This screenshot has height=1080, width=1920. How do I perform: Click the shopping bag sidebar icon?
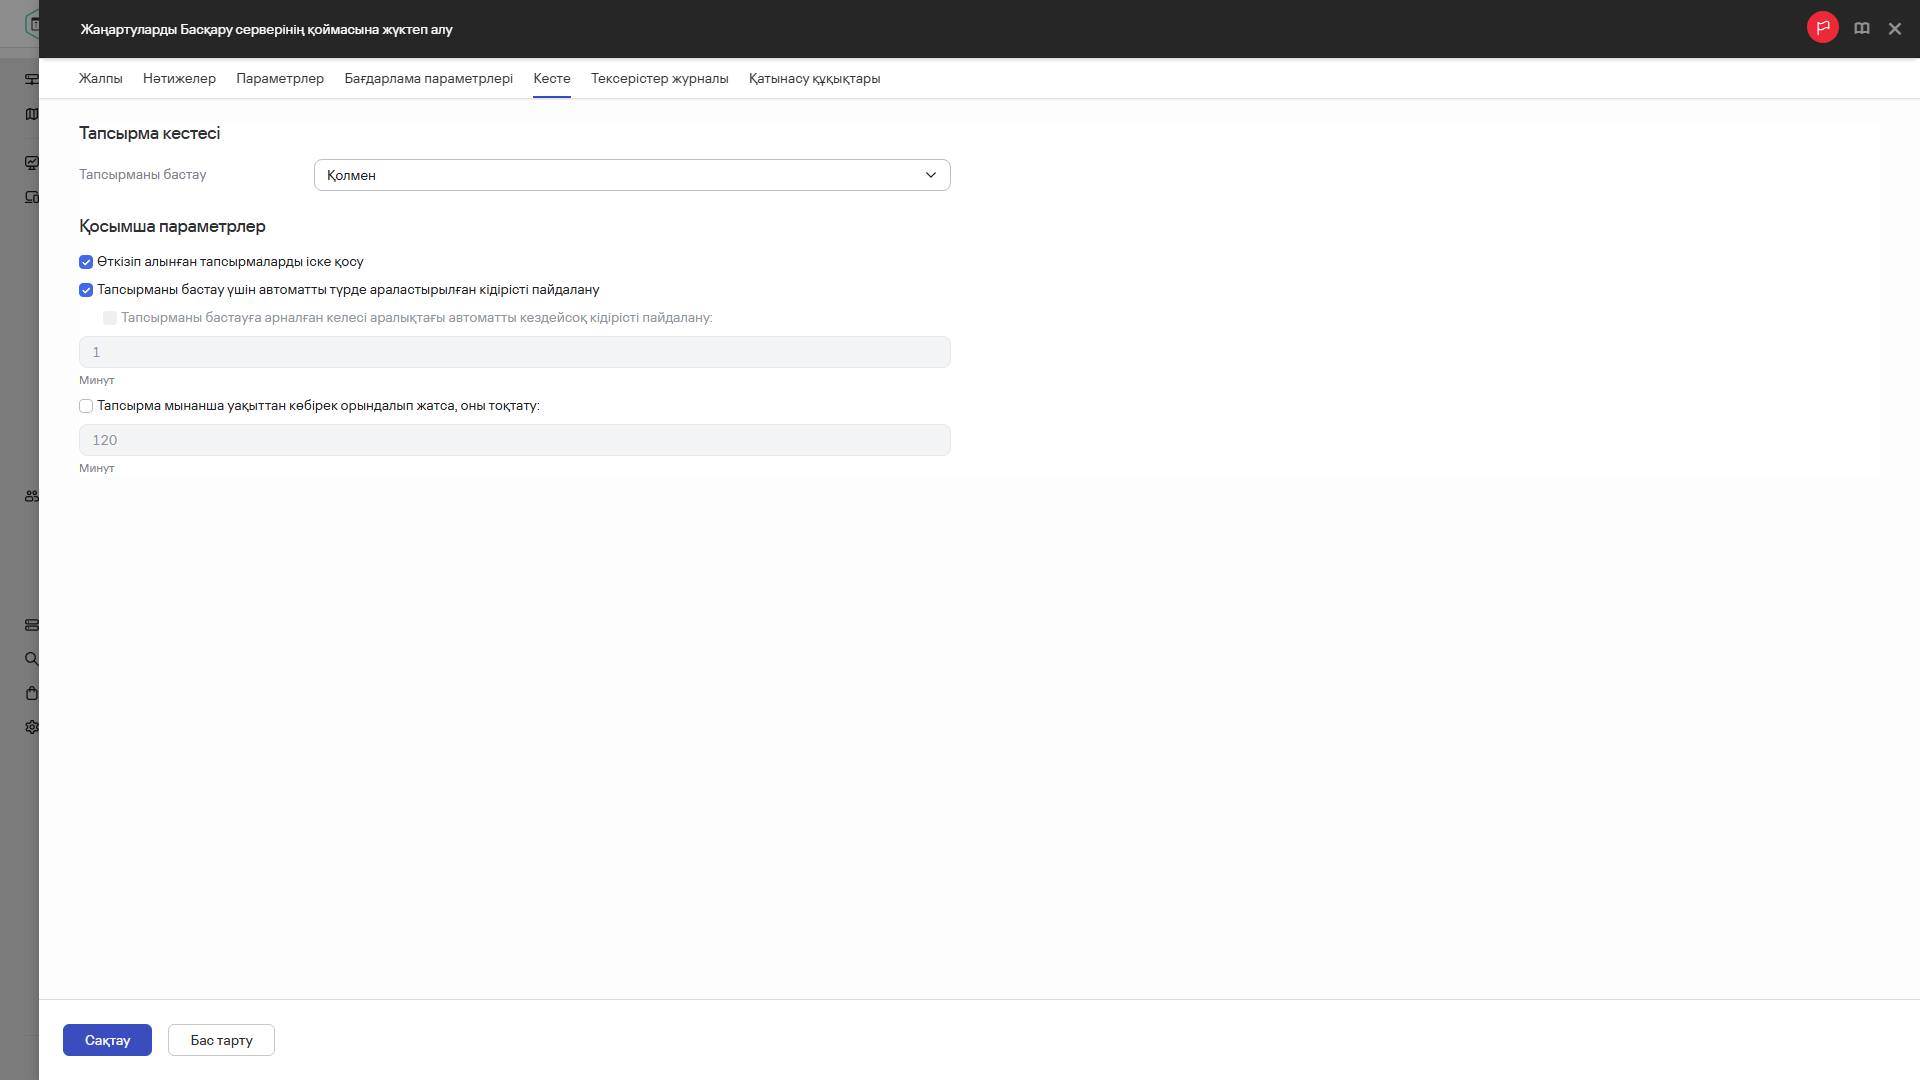(32, 693)
